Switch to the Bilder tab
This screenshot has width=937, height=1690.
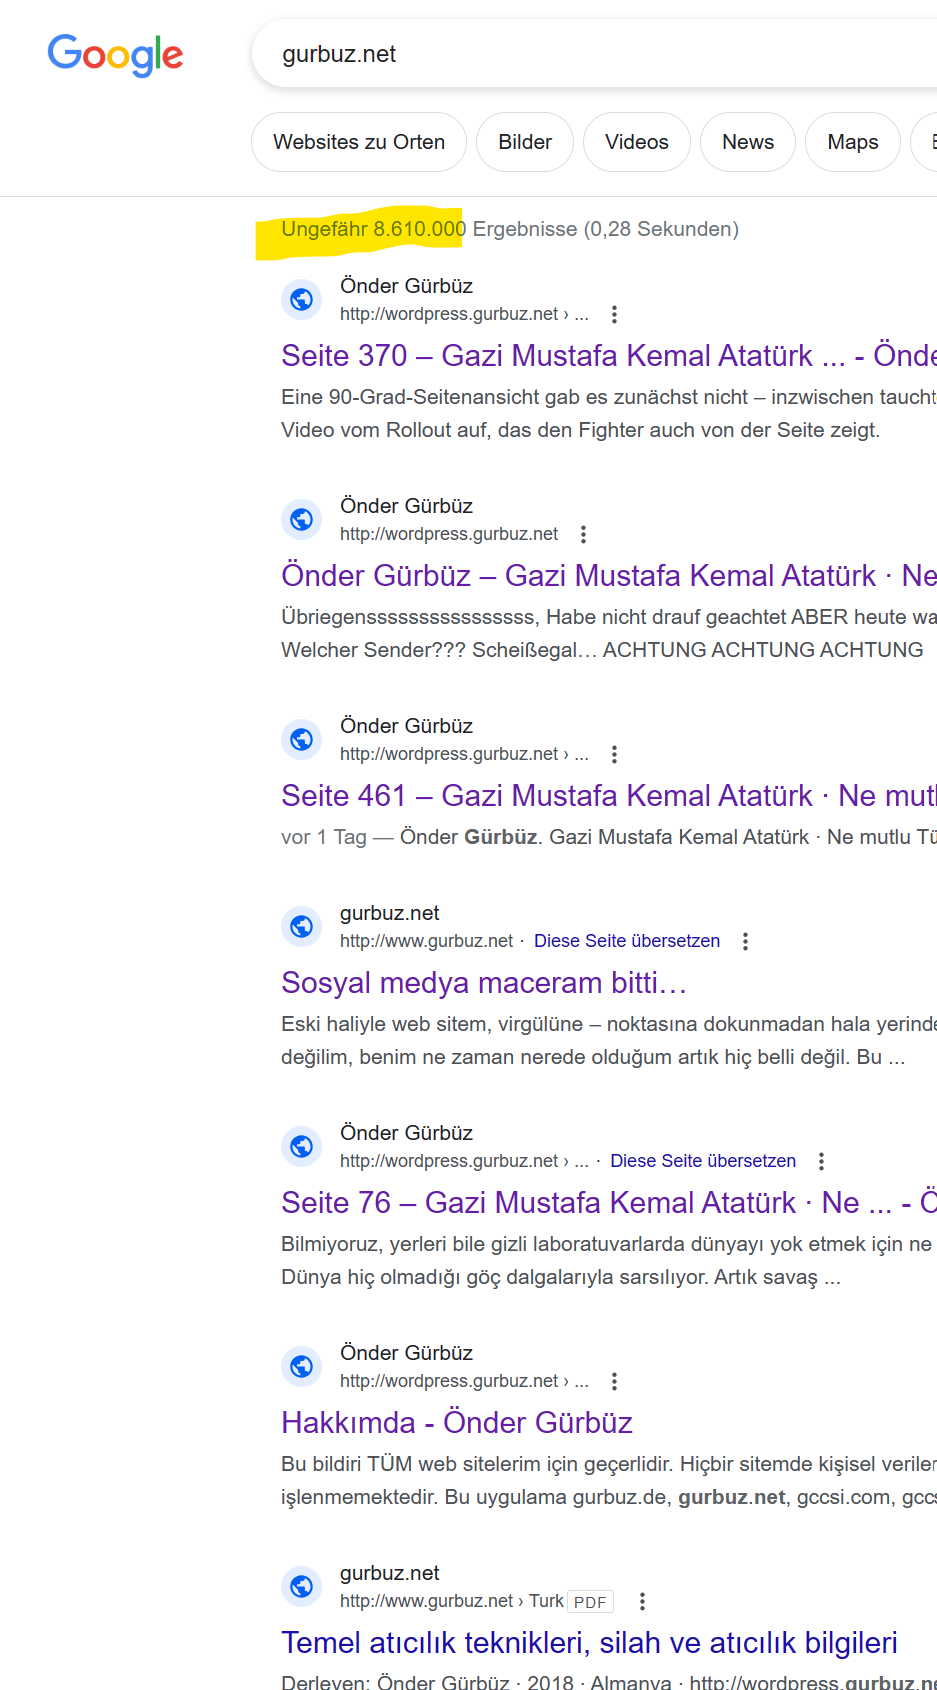tap(525, 142)
